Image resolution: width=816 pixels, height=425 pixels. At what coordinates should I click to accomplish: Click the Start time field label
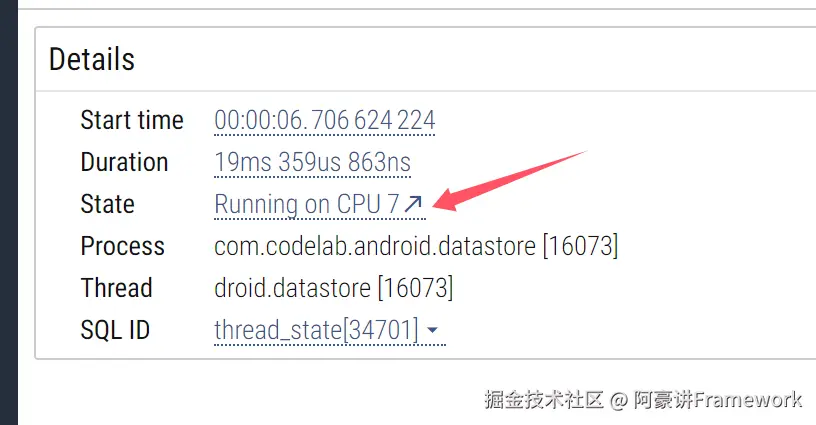tap(132, 121)
